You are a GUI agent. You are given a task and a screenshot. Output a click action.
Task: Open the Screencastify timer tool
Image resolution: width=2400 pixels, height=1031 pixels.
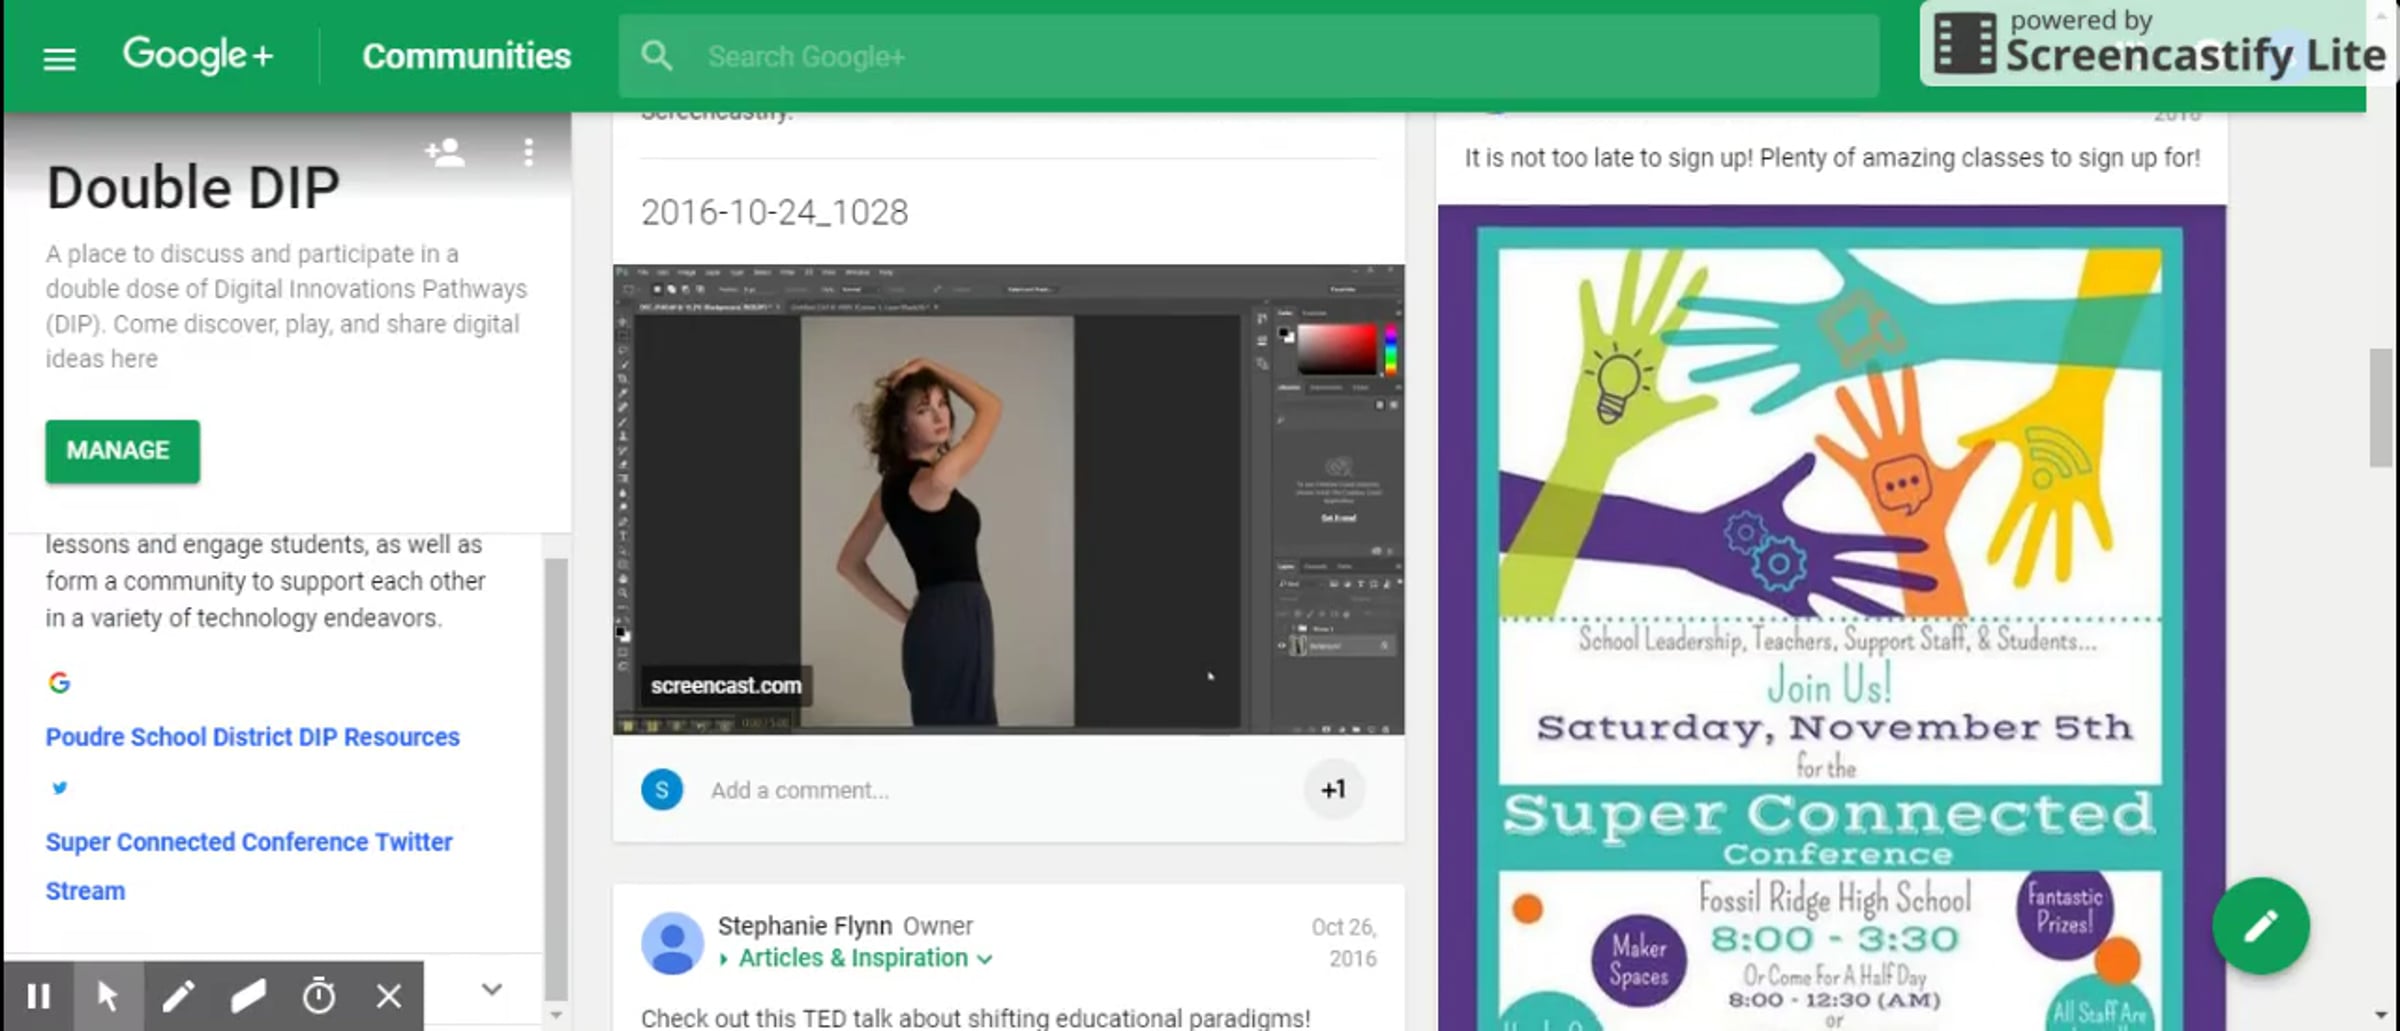[319, 996]
